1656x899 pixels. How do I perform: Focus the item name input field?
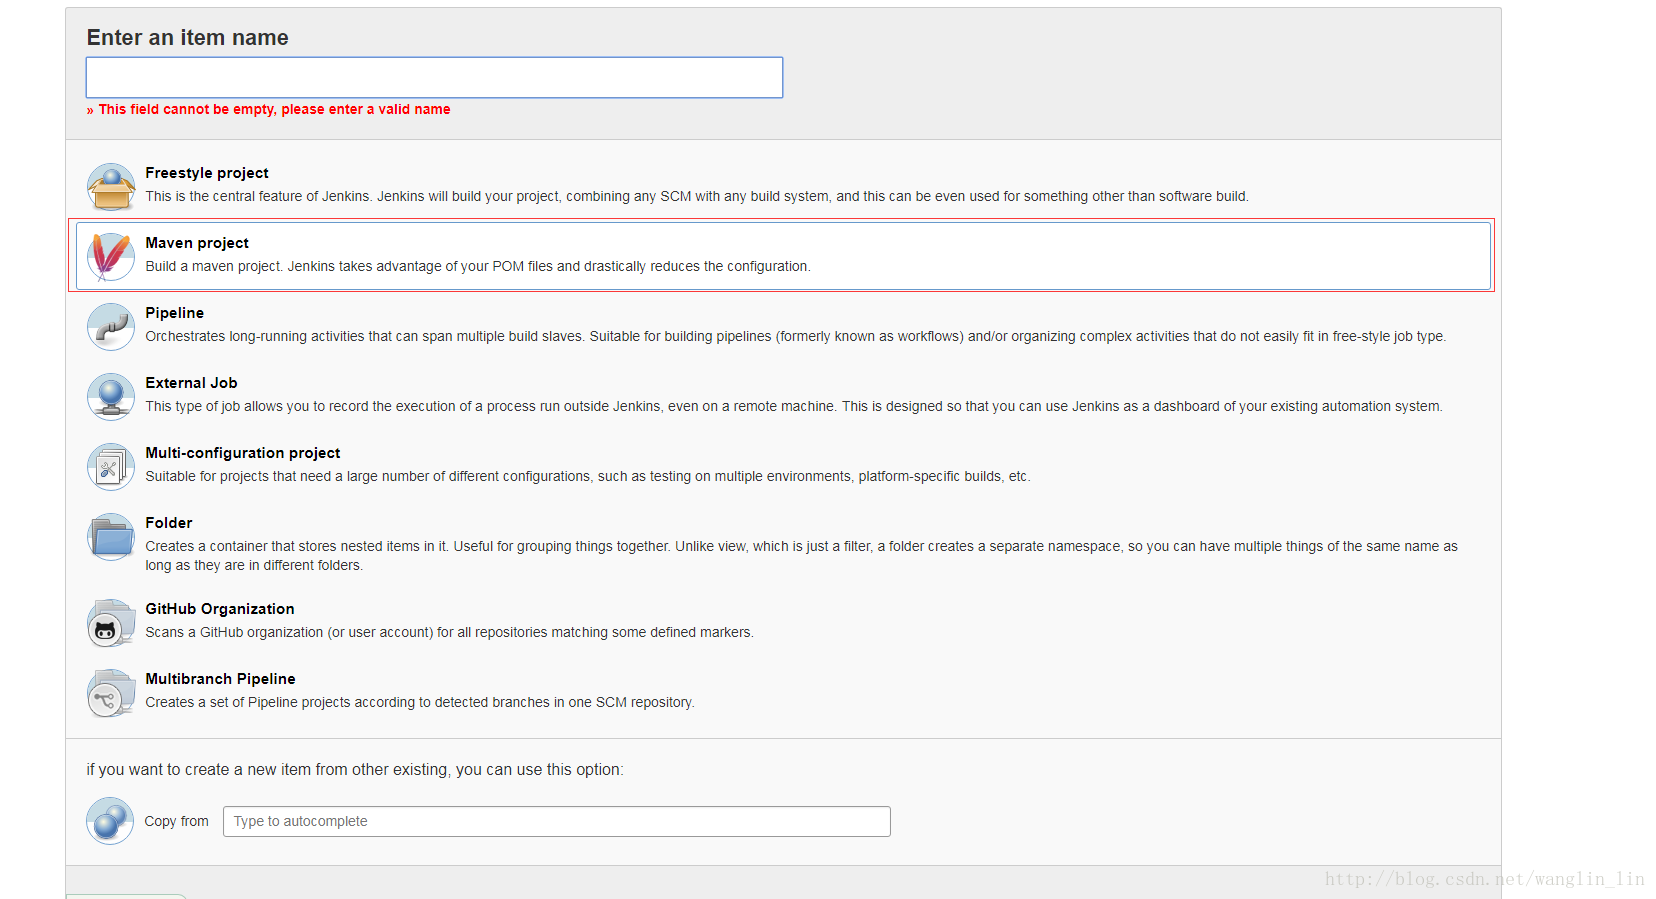tap(434, 78)
